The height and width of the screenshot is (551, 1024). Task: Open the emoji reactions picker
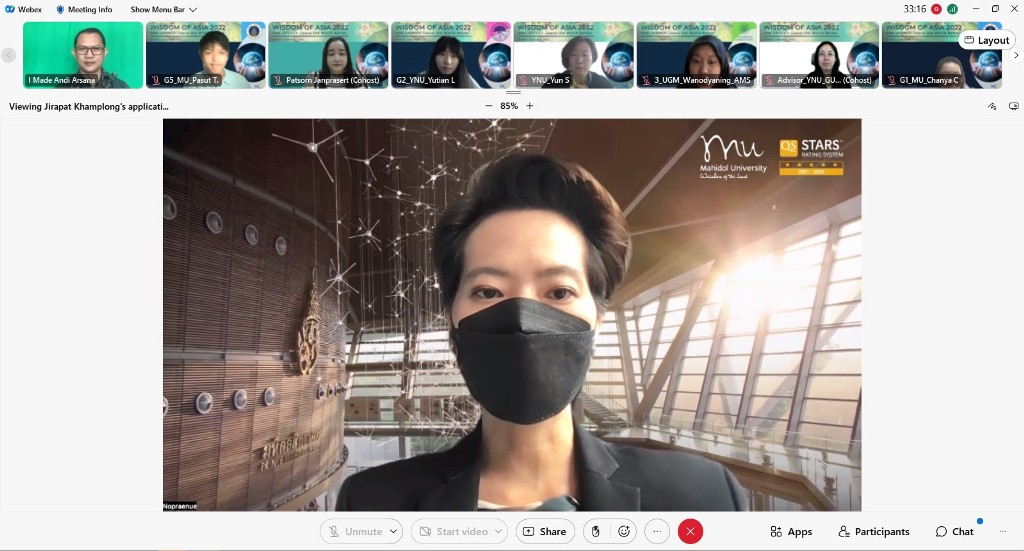pyautogui.click(x=624, y=532)
